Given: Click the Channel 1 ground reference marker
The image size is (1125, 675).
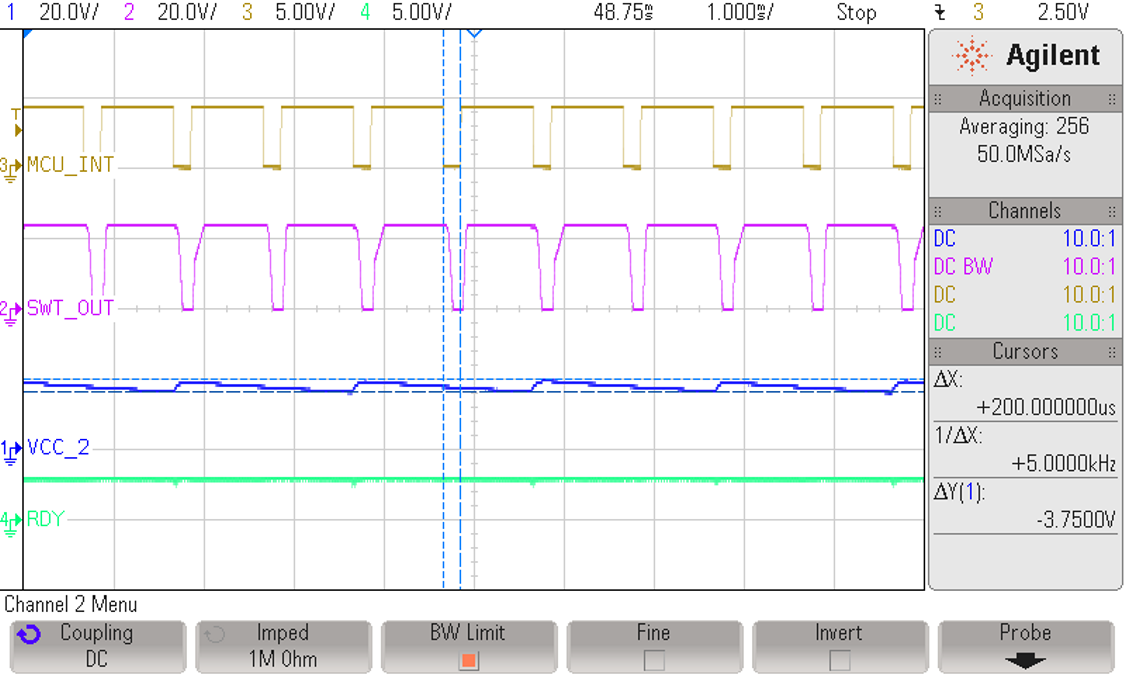Looking at the screenshot, I should (10, 447).
